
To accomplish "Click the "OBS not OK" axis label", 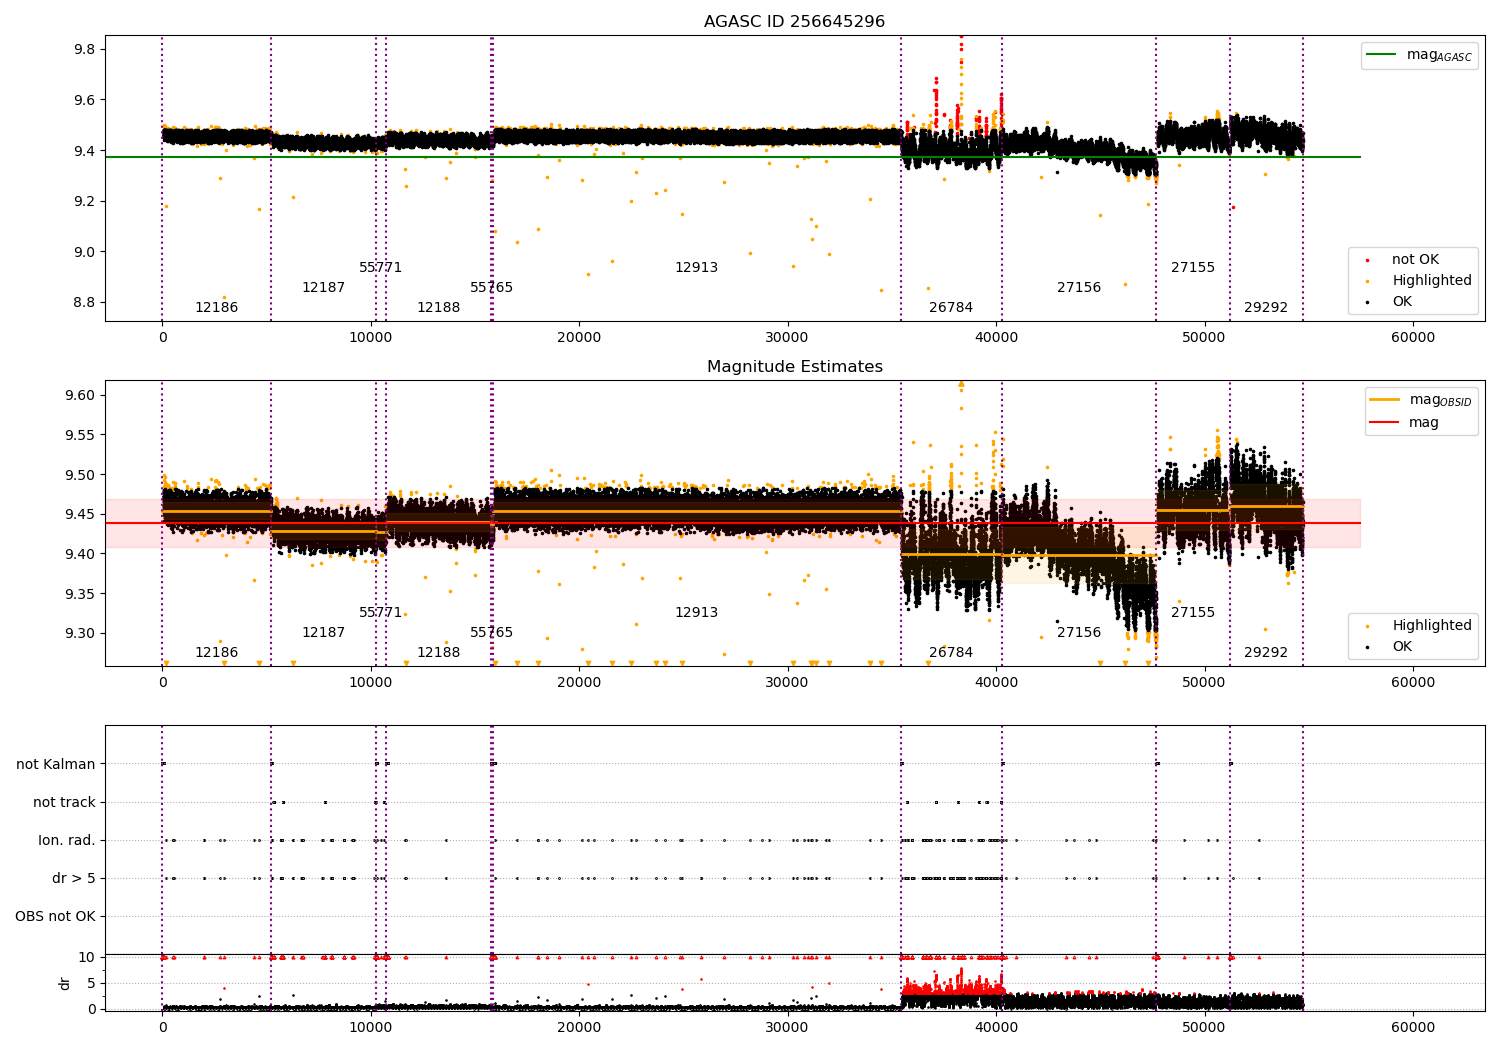I will pyautogui.click(x=55, y=916).
